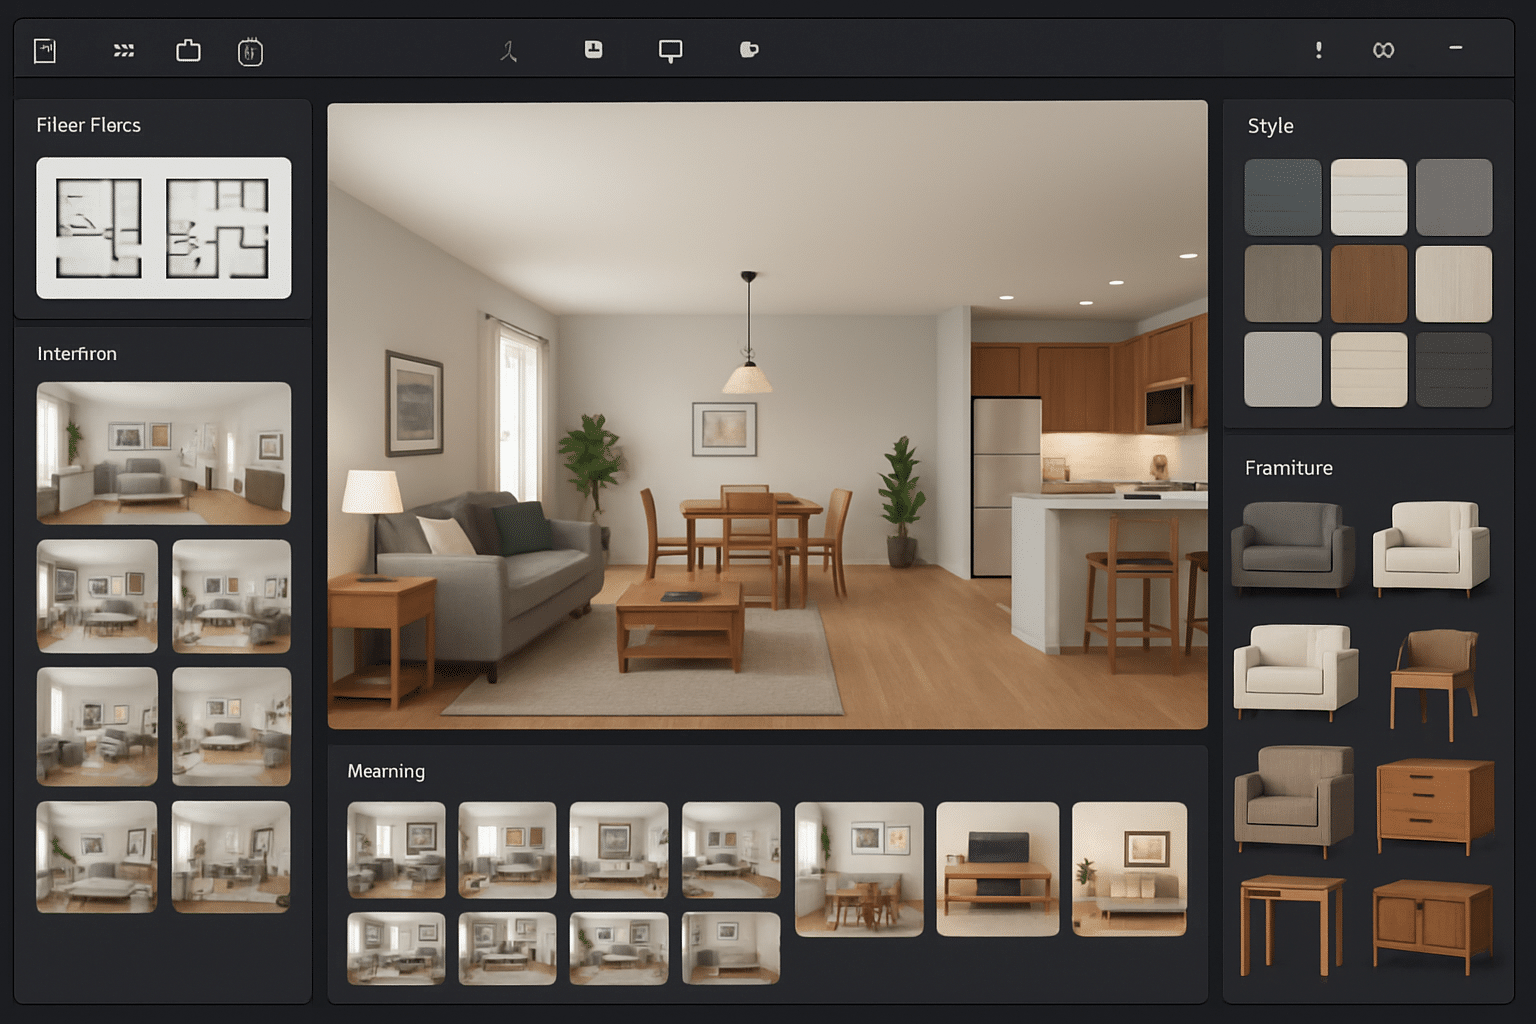1536x1024 pixels.
Task: Select the second small thumbnail in Mearning's top row
Action: (507, 850)
